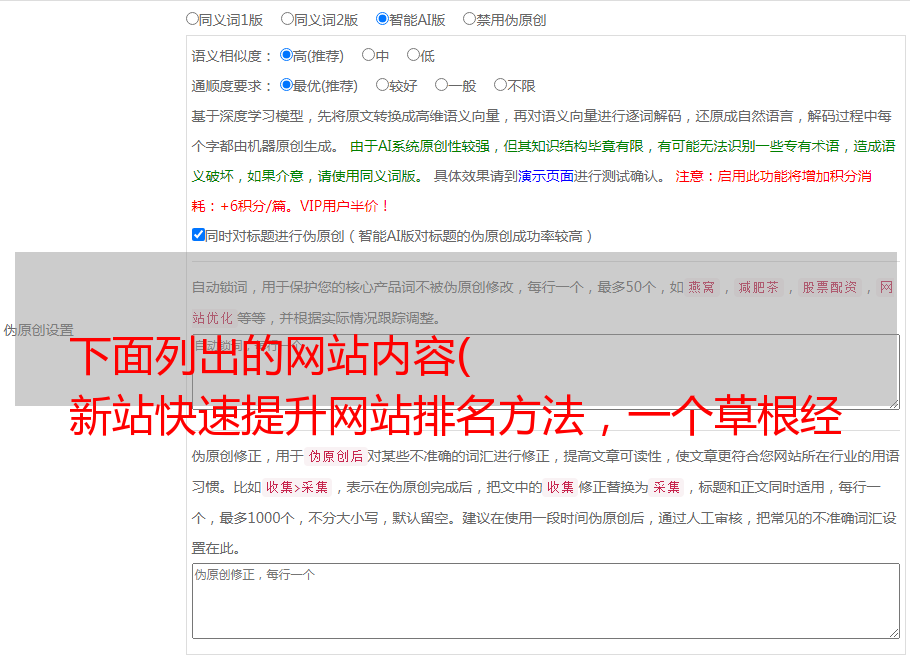Viewport: 911px width, 658px height.
Task: Click the 语义相似度： label
Action: pos(232,56)
